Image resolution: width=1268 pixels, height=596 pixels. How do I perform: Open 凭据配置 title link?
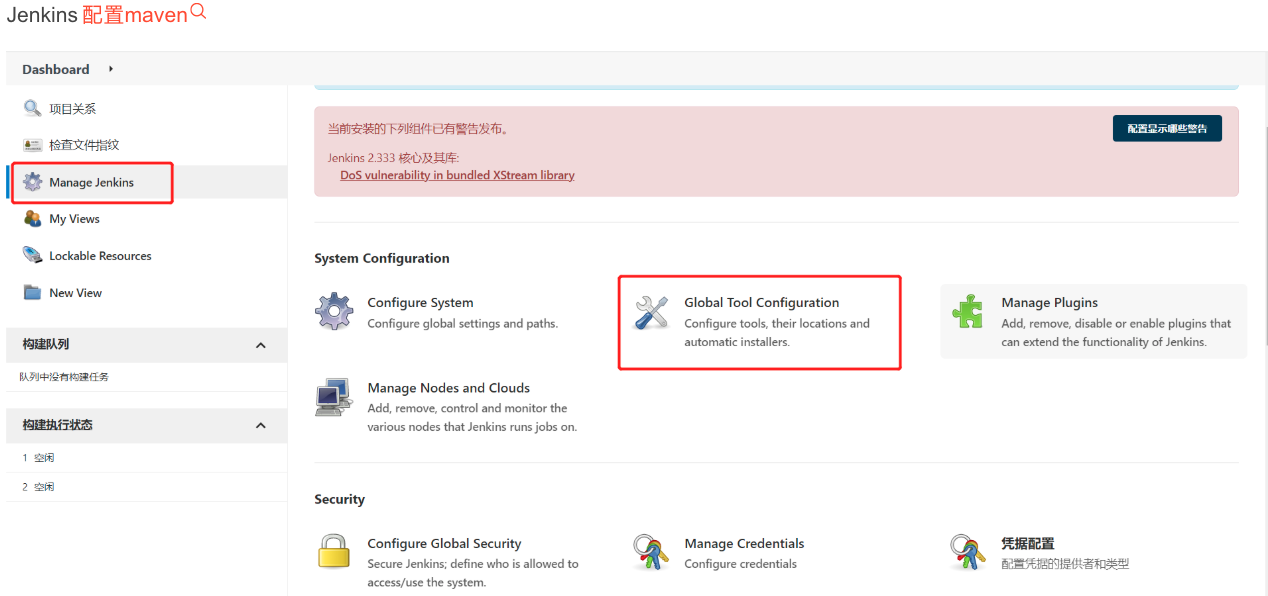(1028, 543)
